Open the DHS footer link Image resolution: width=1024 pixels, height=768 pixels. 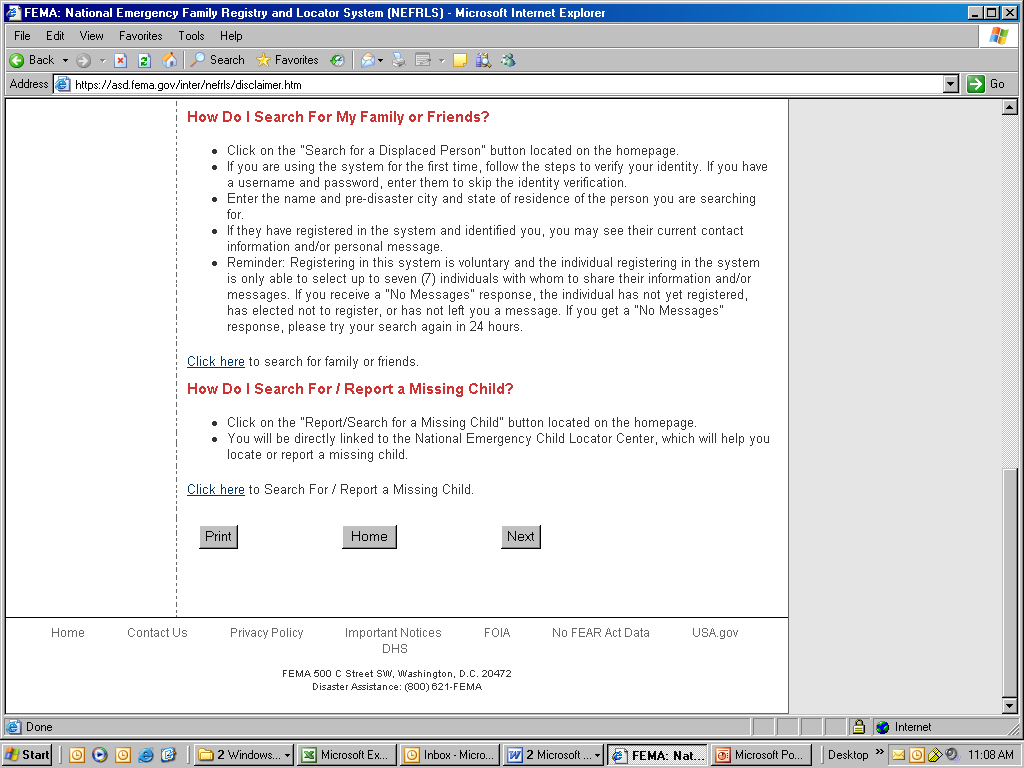click(395, 649)
